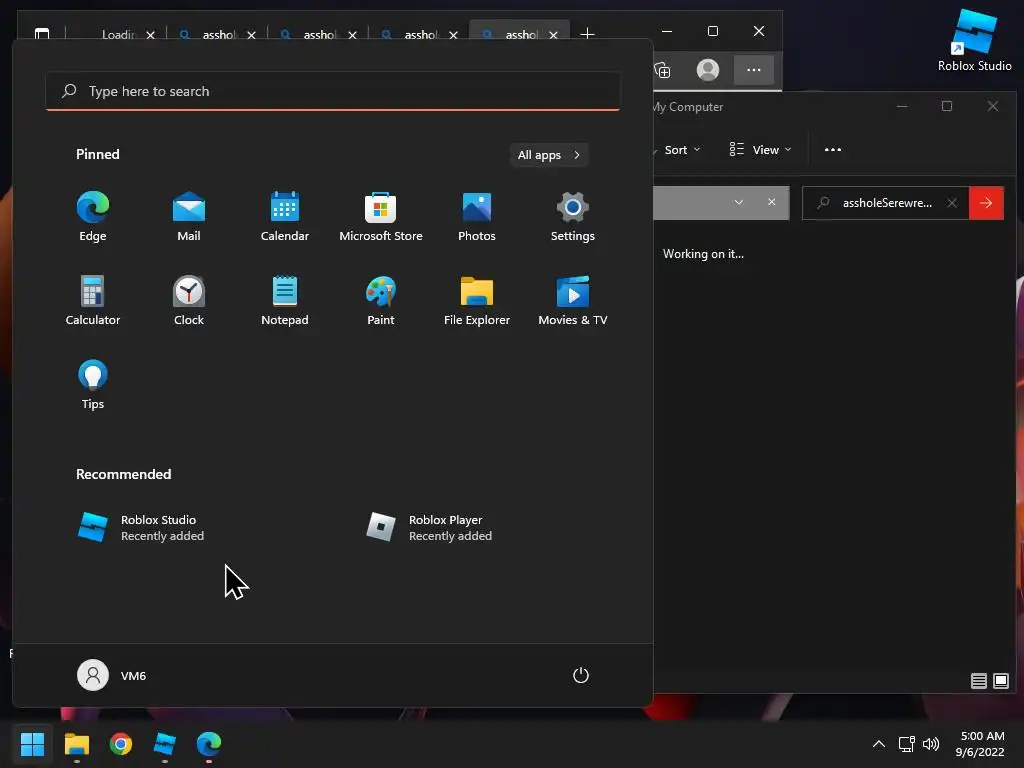Open Google Chrome from the taskbar
This screenshot has height=768, width=1024.
tap(121, 743)
